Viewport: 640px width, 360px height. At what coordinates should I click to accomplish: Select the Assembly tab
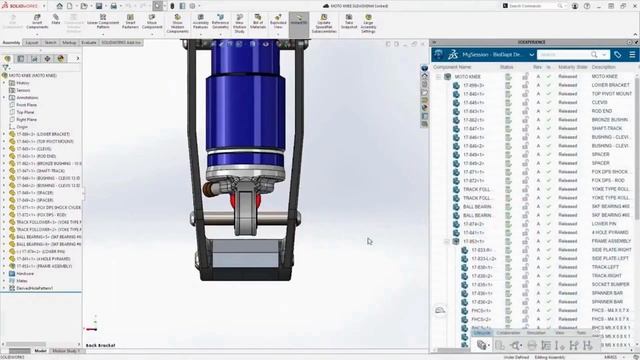coord(11,42)
